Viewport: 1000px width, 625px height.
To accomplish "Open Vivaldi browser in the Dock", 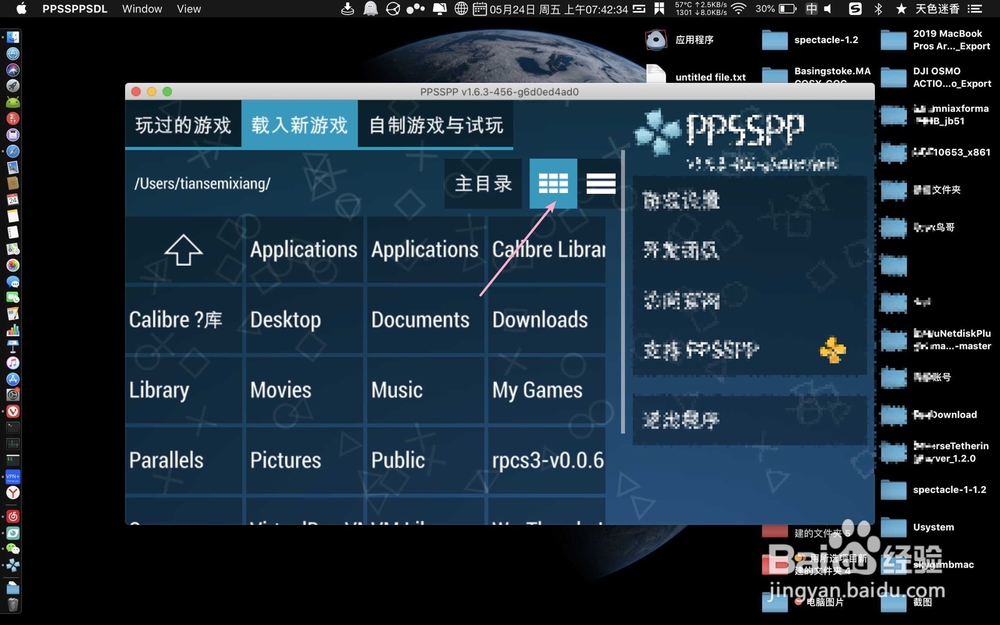I will (13, 411).
